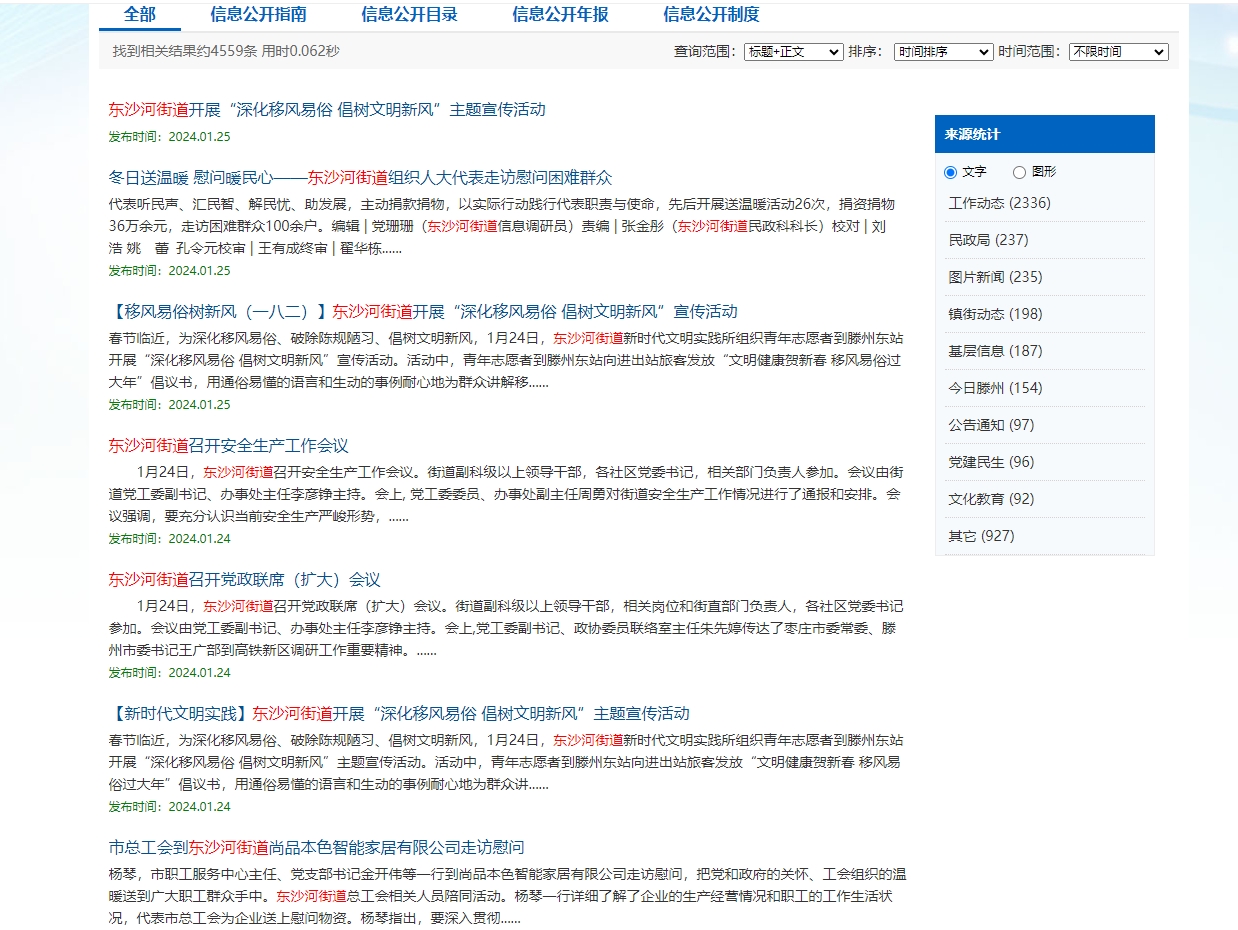Open the 市总工会 尚品本色智能家居 article link
This screenshot has height=930, width=1238.
(316, 848)
